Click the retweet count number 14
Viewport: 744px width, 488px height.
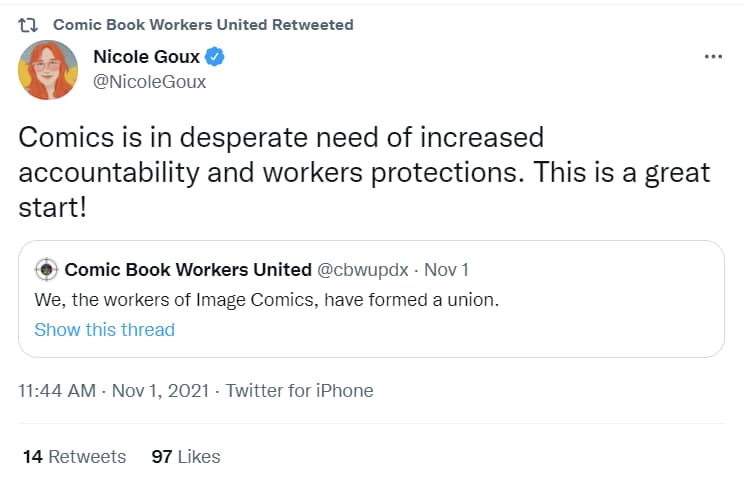(x=33, y=457)
